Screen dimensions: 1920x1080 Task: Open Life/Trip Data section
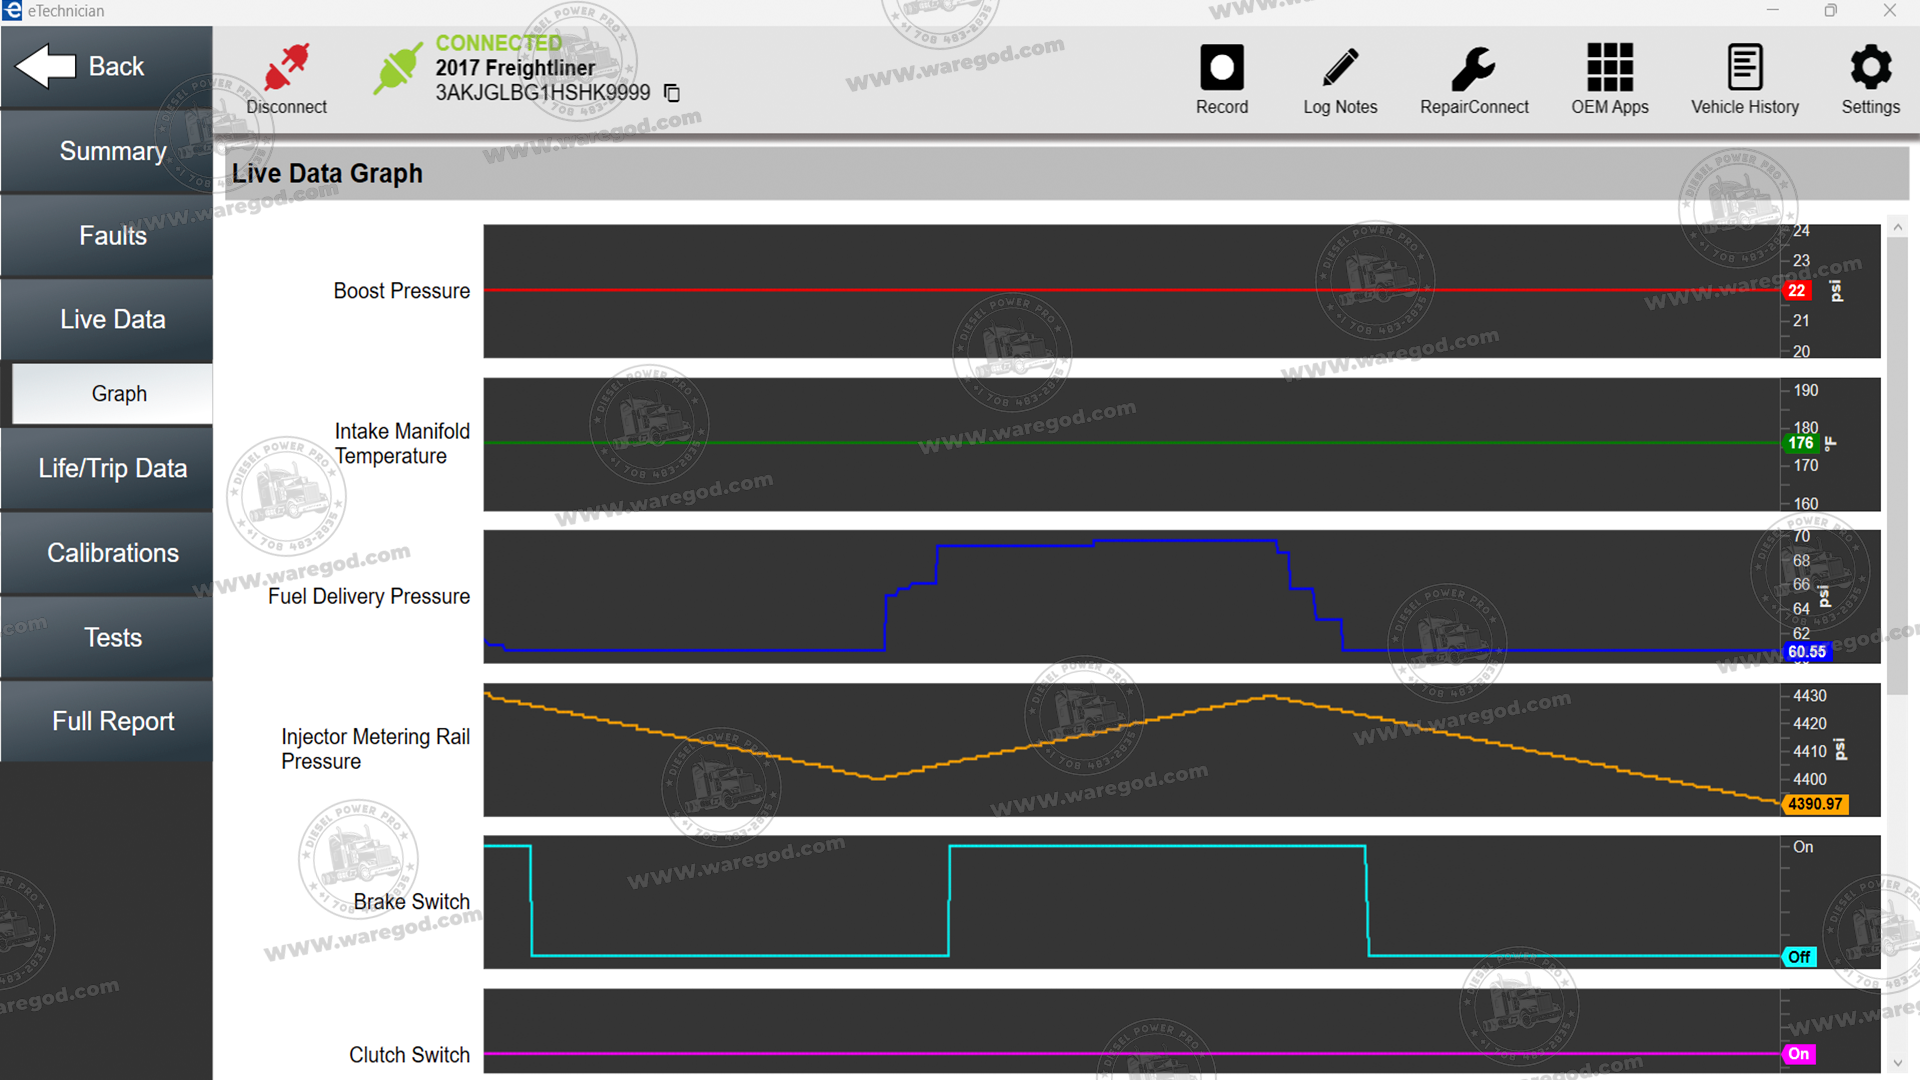click(x=112, y=469)
